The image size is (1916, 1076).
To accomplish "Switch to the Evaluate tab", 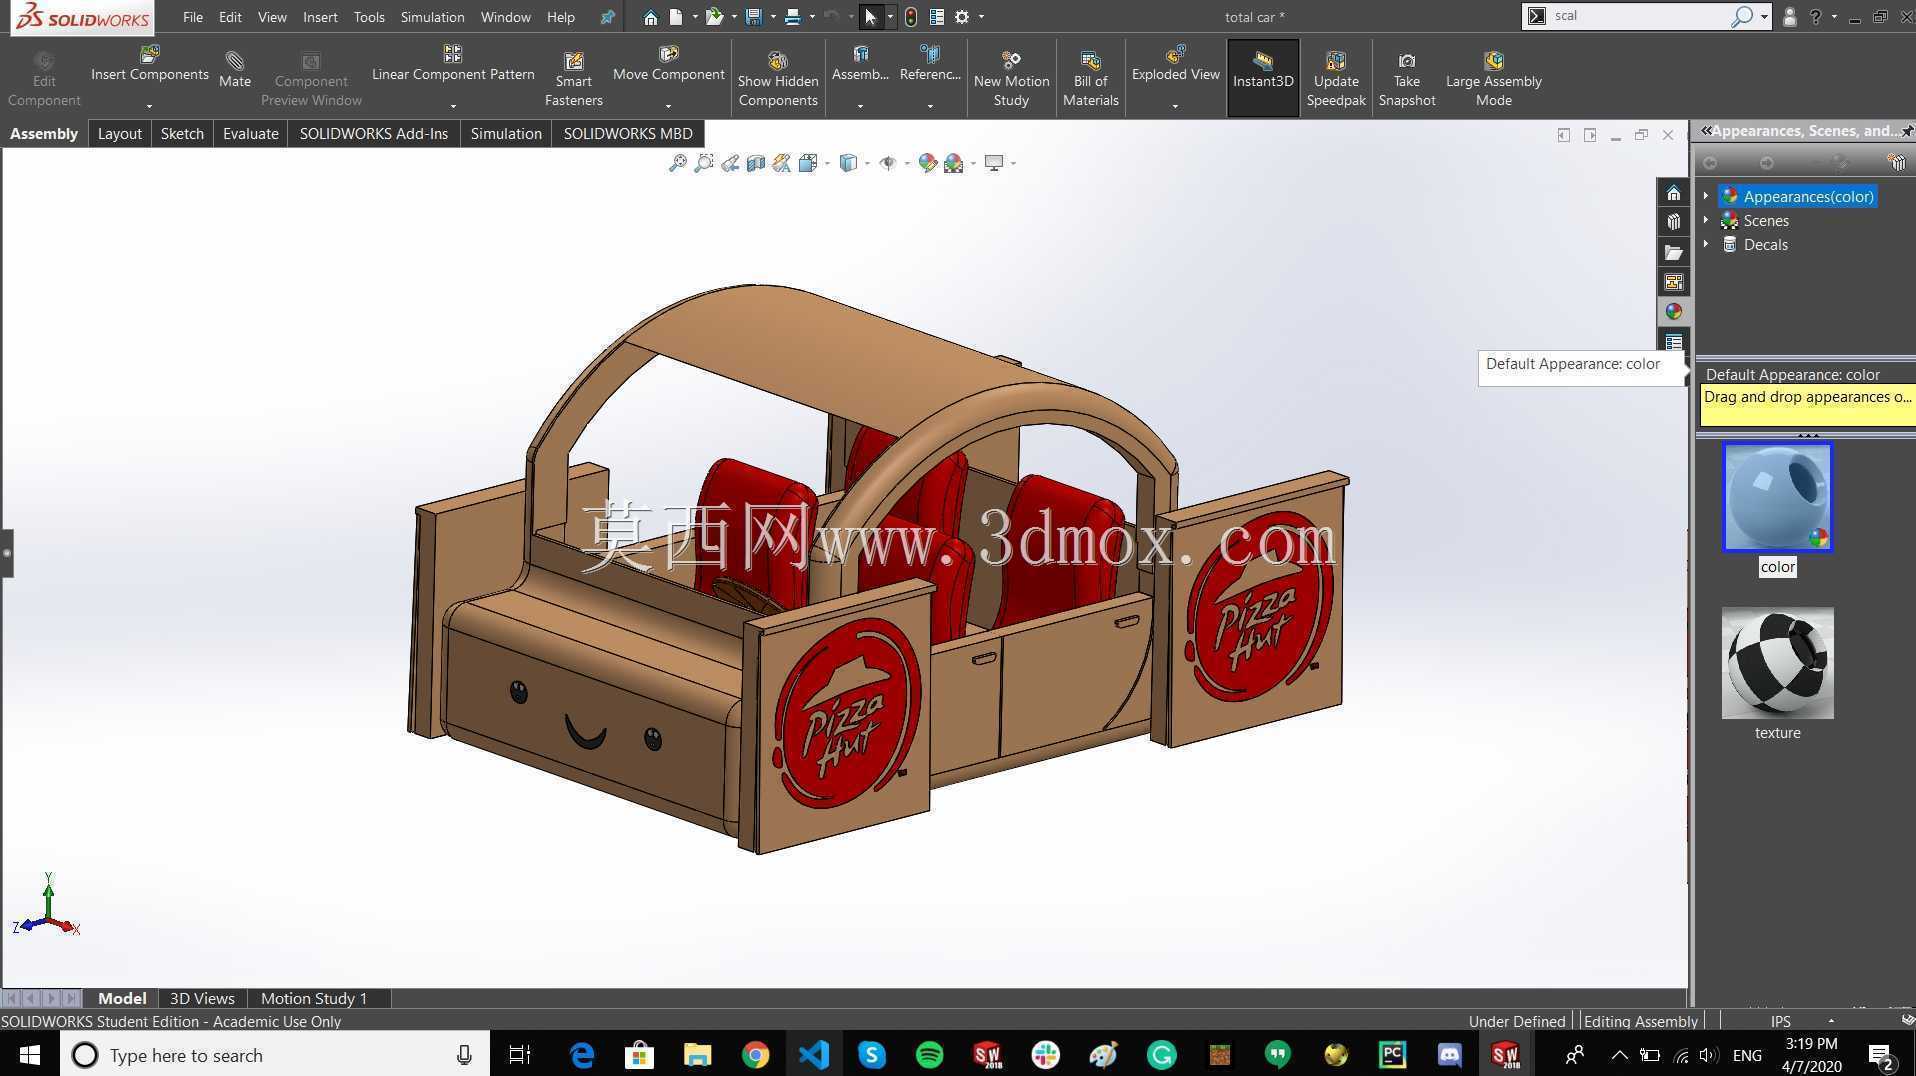I will coord(250,133).
